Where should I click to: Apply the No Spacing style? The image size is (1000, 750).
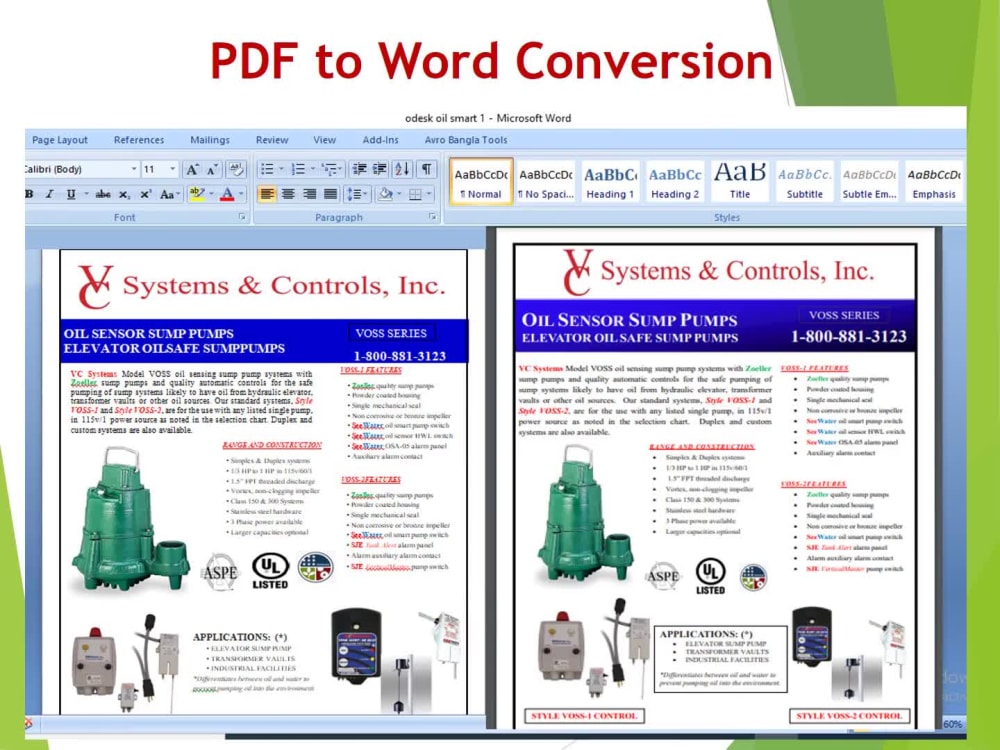point(545,182)
